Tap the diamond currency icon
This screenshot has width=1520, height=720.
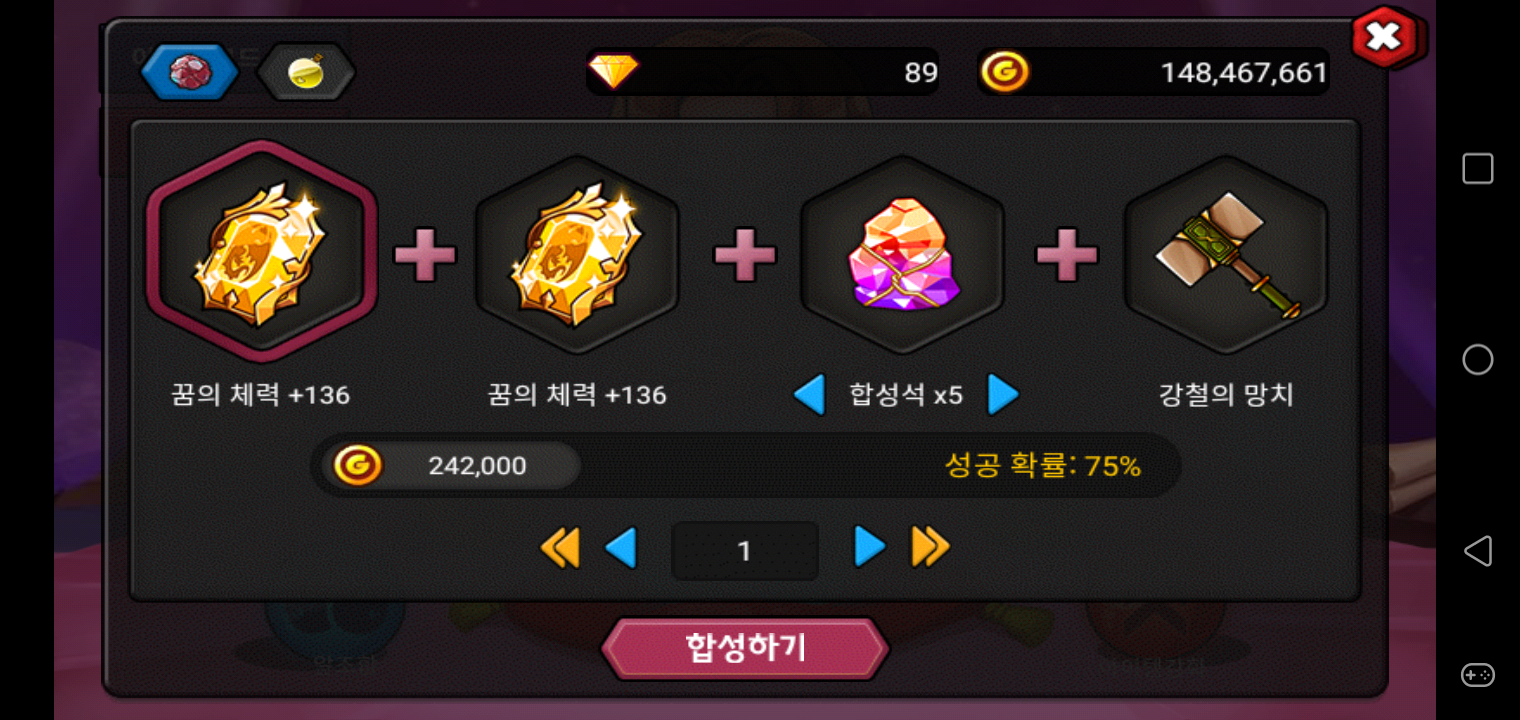613,72
